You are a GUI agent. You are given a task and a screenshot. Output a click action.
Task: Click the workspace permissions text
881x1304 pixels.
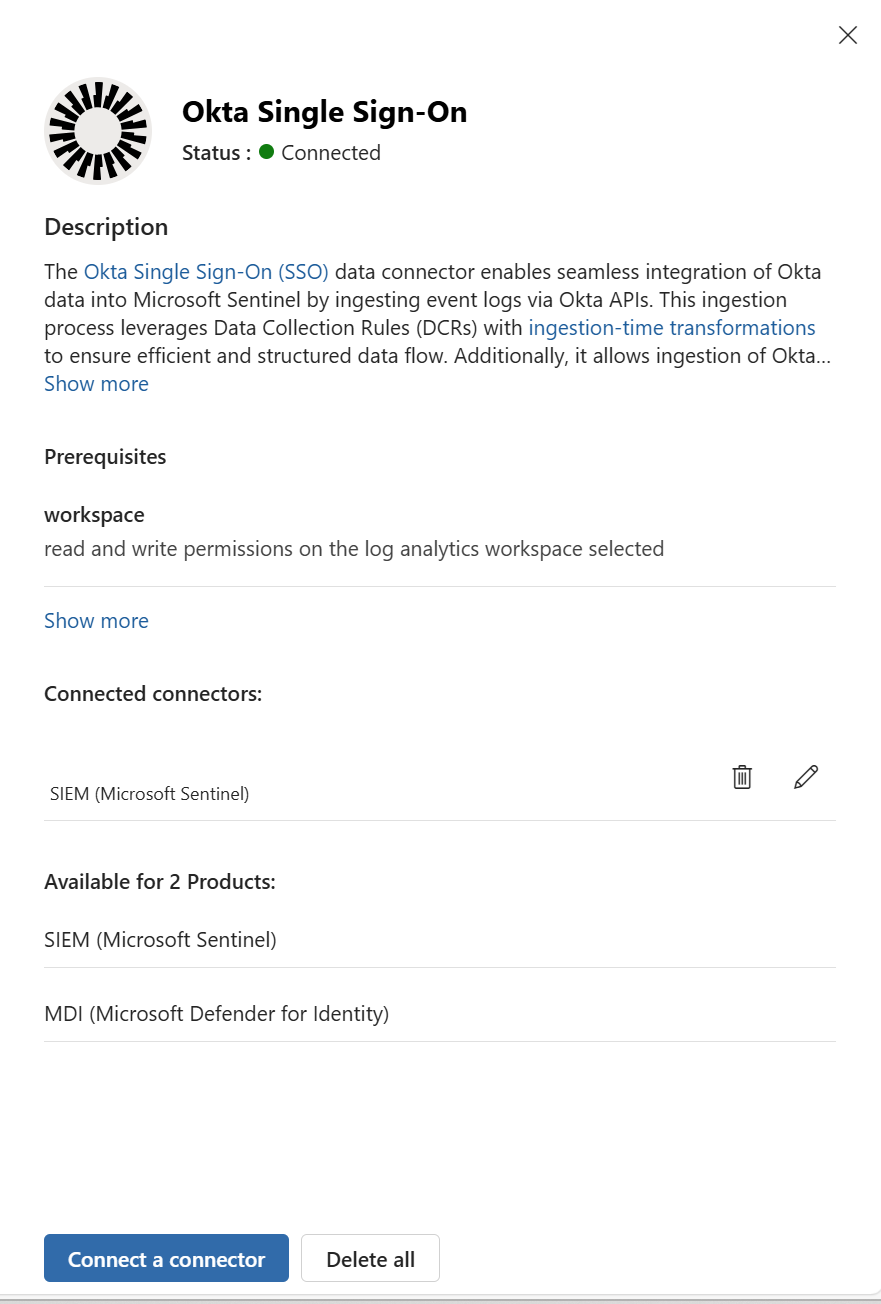tap(353, 548)
